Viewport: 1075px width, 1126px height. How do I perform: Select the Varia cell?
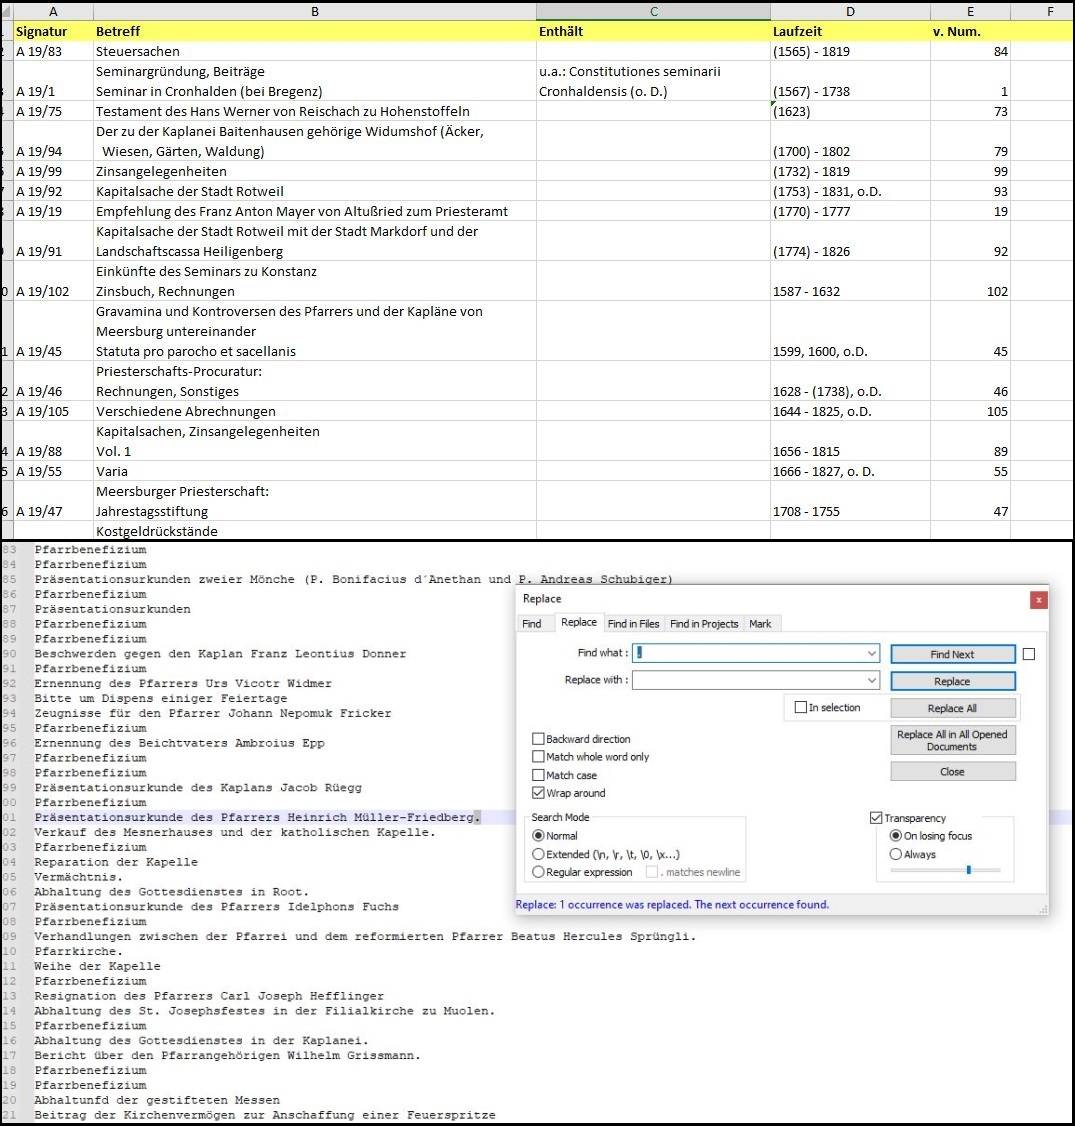(x=315, y=472)
